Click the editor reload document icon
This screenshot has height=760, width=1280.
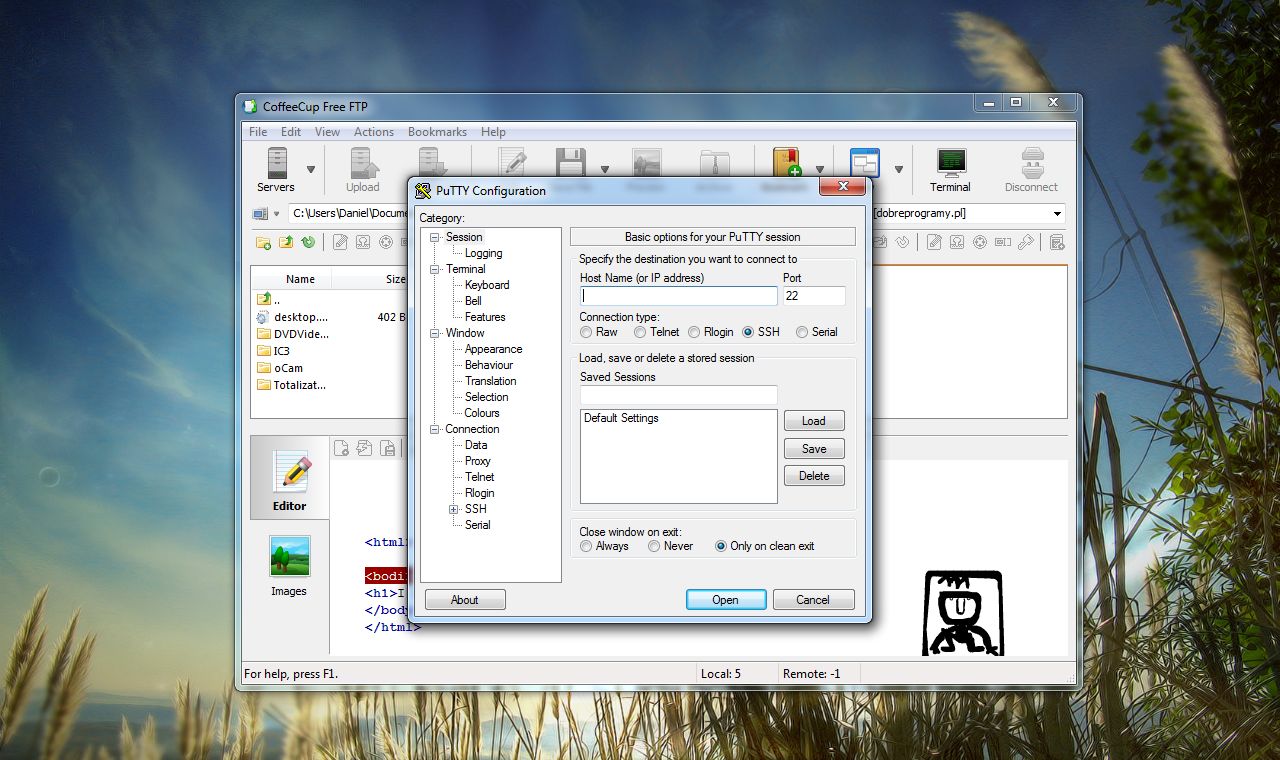pyautogui.click(x=364, y=448)
